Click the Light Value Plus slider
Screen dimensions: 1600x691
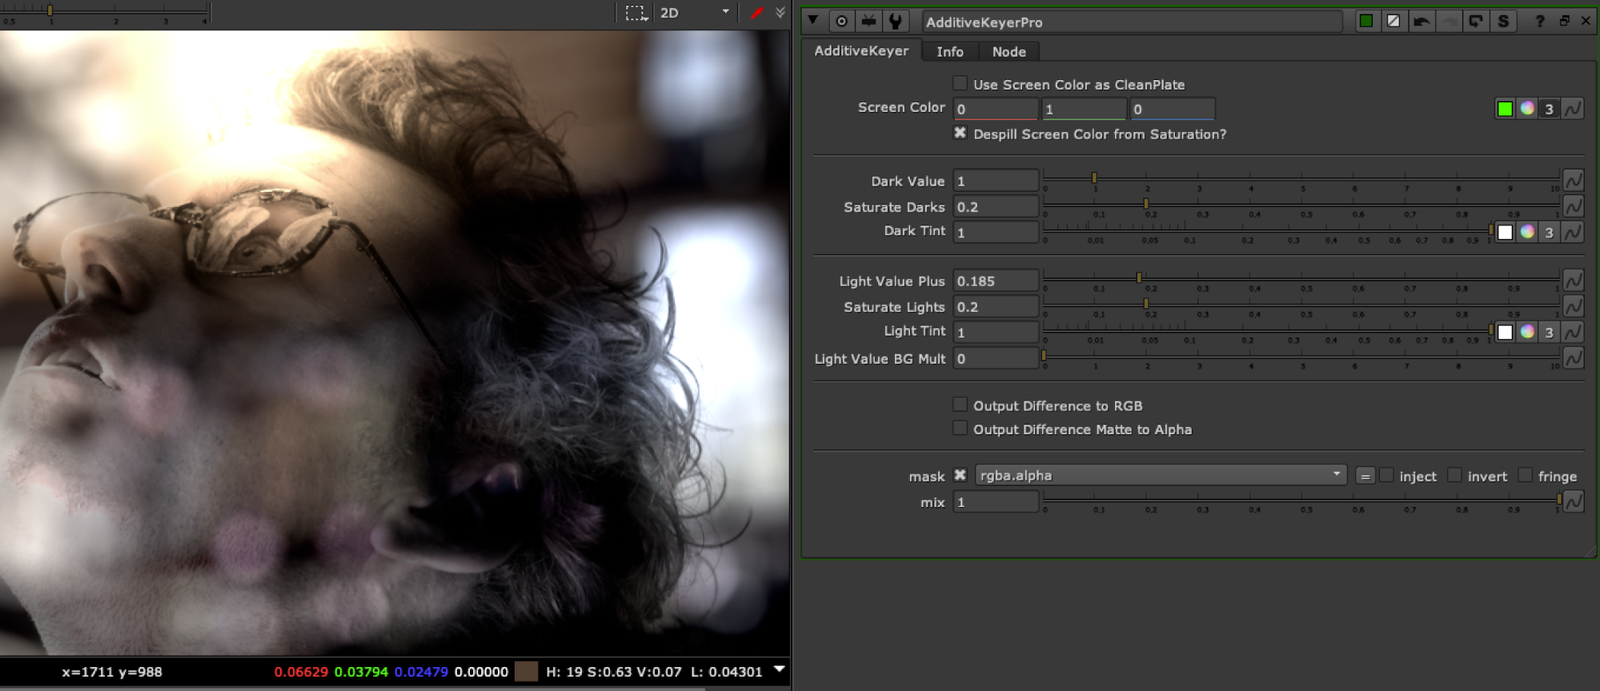[x=1301, y=280]
